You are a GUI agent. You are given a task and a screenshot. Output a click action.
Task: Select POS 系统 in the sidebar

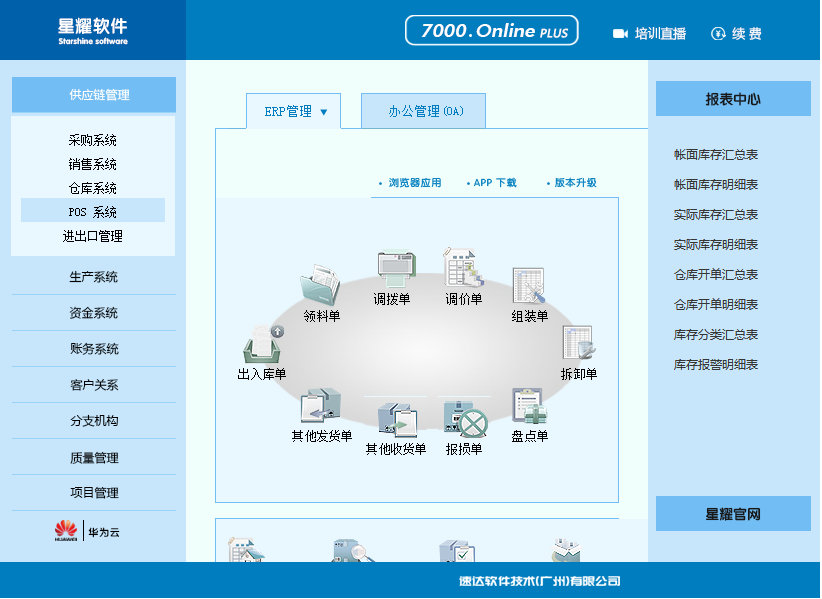pos(93,212)
